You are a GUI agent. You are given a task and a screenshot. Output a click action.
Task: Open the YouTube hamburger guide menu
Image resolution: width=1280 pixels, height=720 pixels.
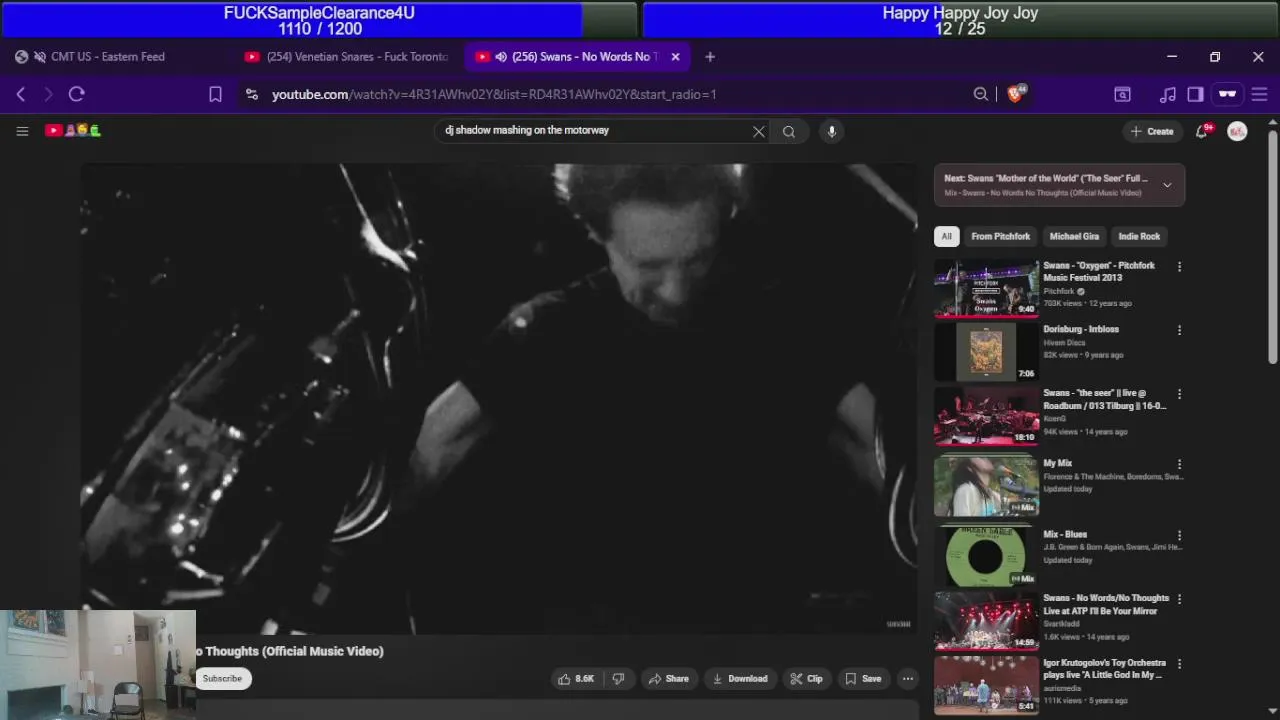(22, 131)
